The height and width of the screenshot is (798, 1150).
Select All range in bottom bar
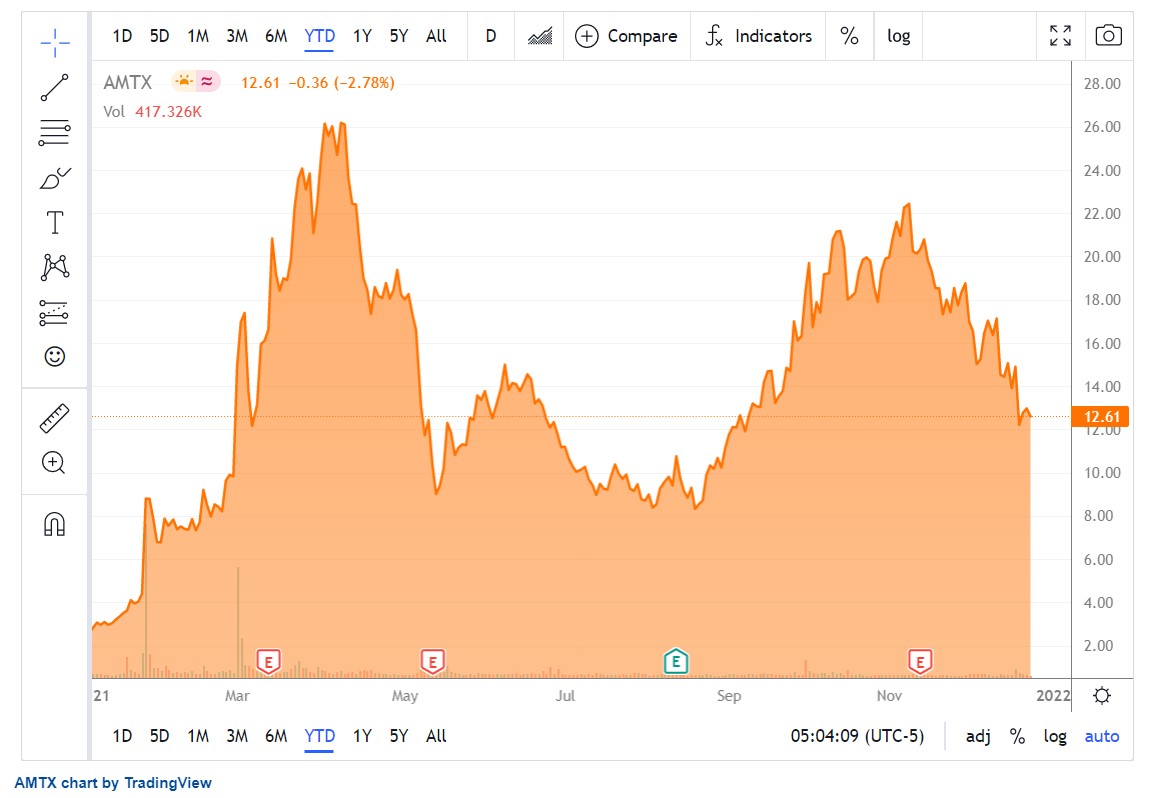click(x=436, y=736)
